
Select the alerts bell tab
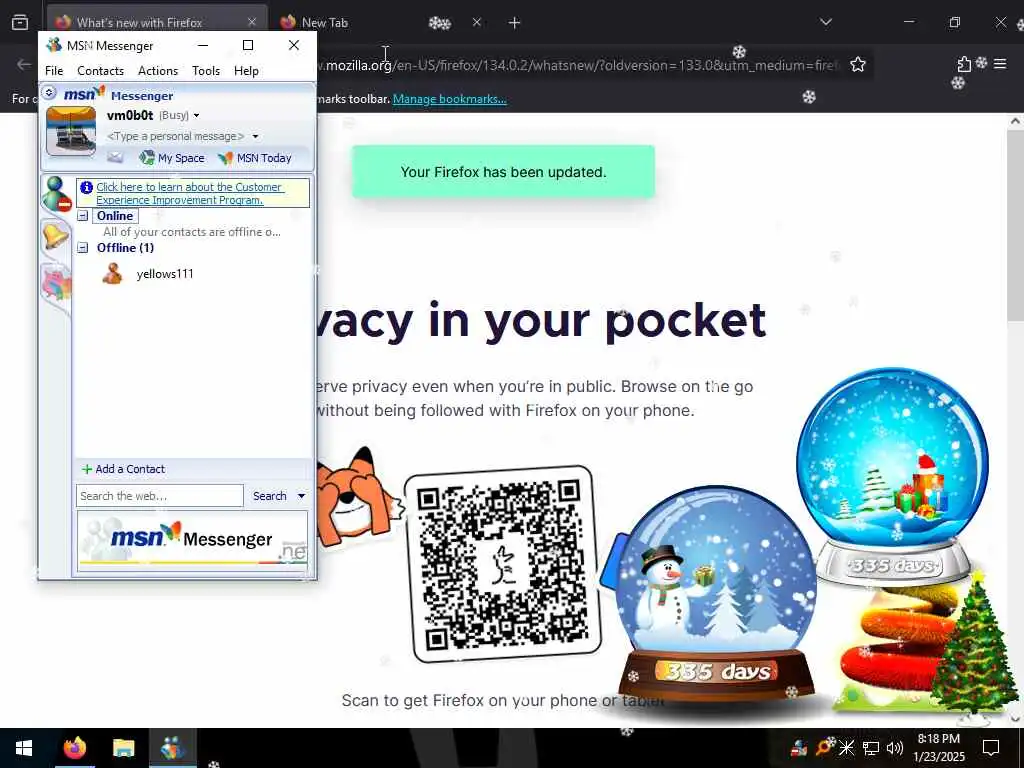pyautogui.click(x=56, y=236)
